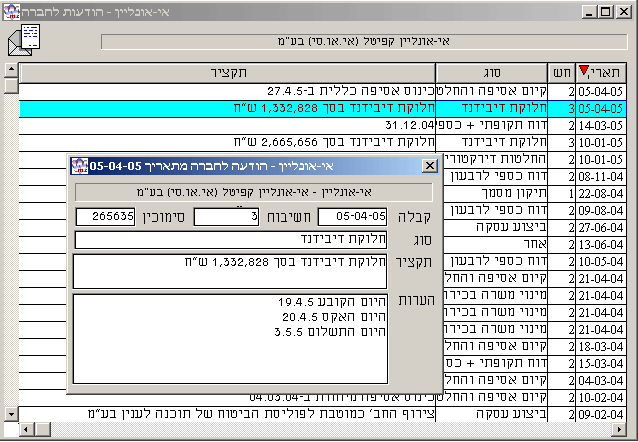Sort by the תאריך column header

pos(601,73)
